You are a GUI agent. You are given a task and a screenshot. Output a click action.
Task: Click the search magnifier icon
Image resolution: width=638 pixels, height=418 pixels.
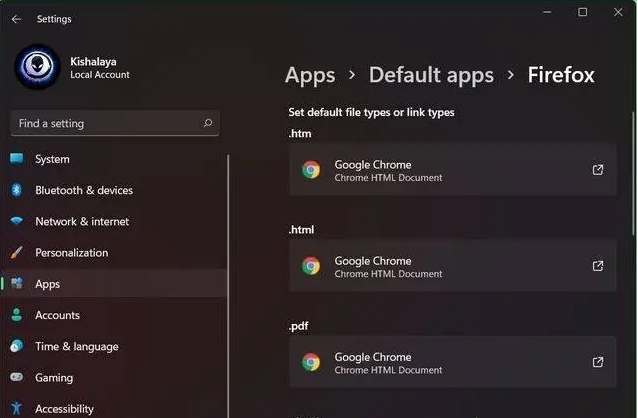tap(207, 124)
